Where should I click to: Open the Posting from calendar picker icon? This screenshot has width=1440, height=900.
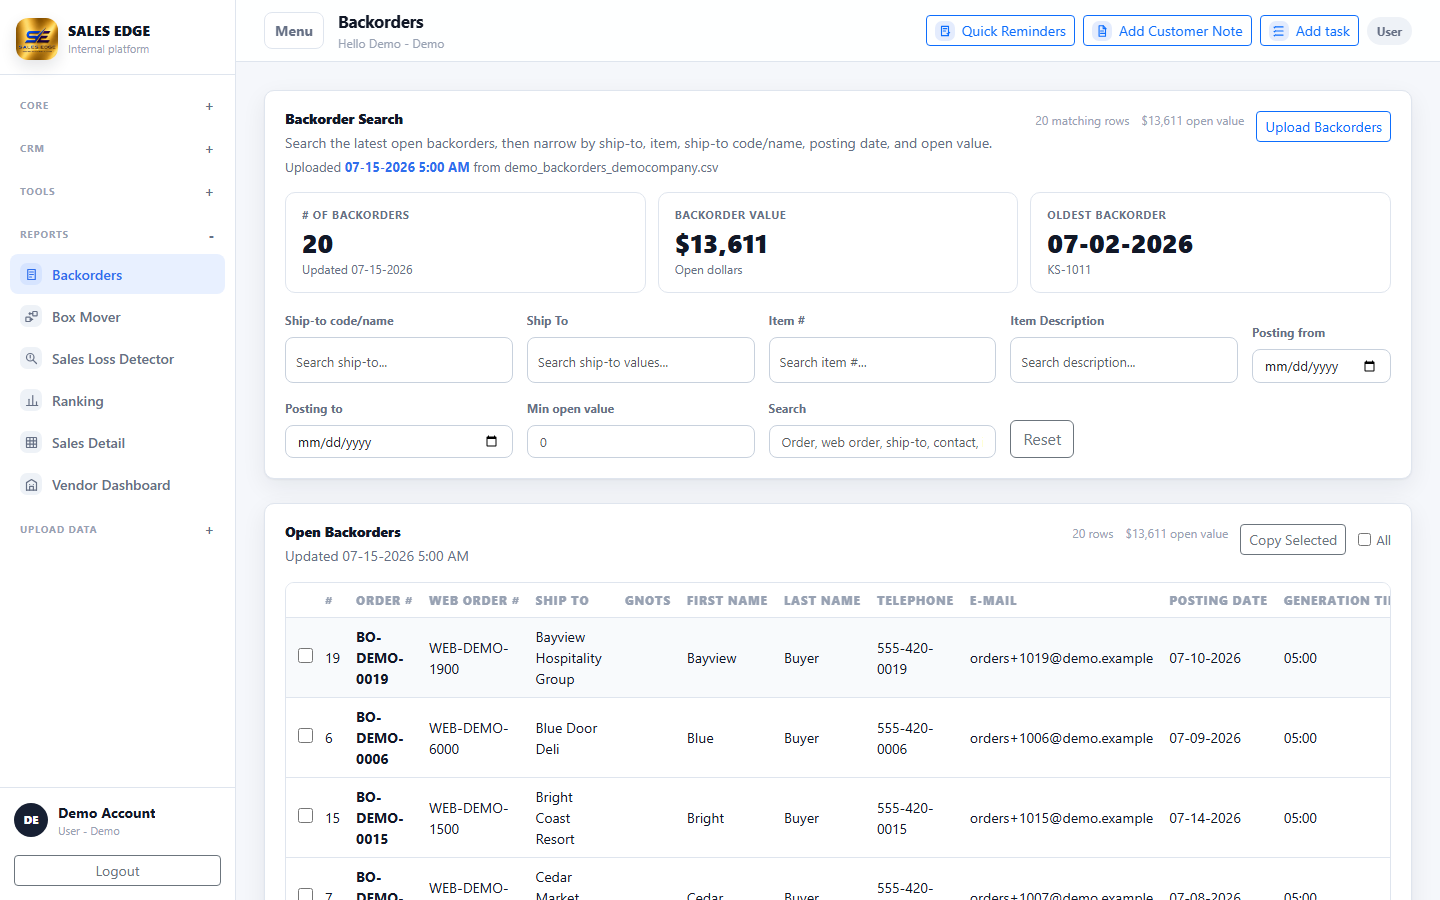(x=1370, y=366)
